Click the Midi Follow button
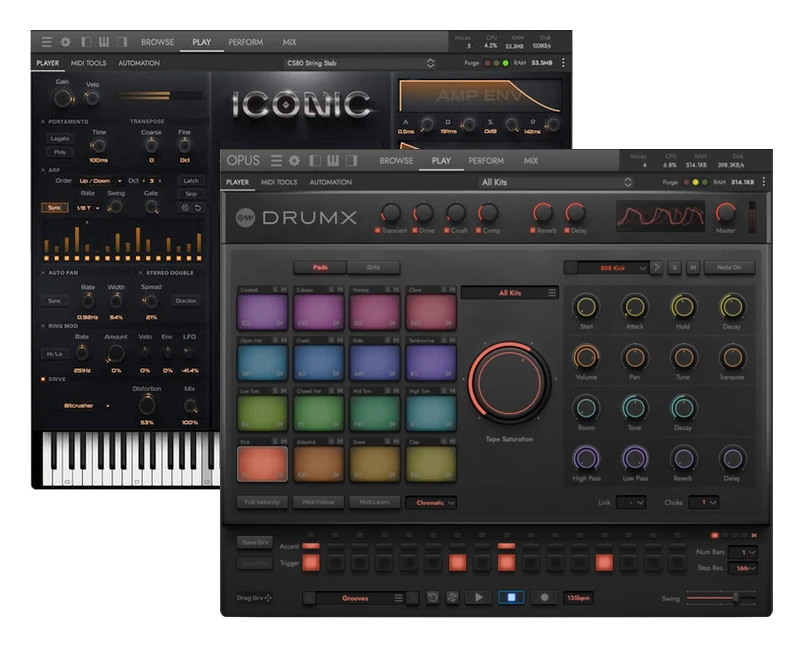 pos(318,502)
